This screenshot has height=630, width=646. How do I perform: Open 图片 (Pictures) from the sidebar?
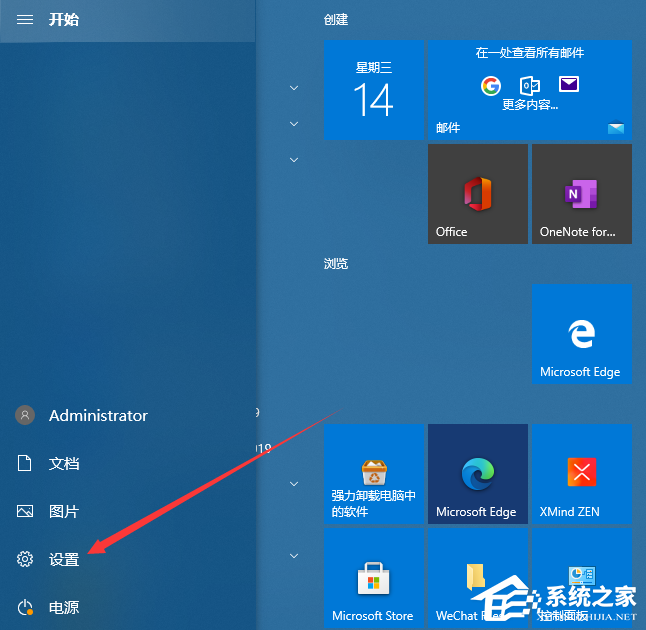[x=63, y=511]
